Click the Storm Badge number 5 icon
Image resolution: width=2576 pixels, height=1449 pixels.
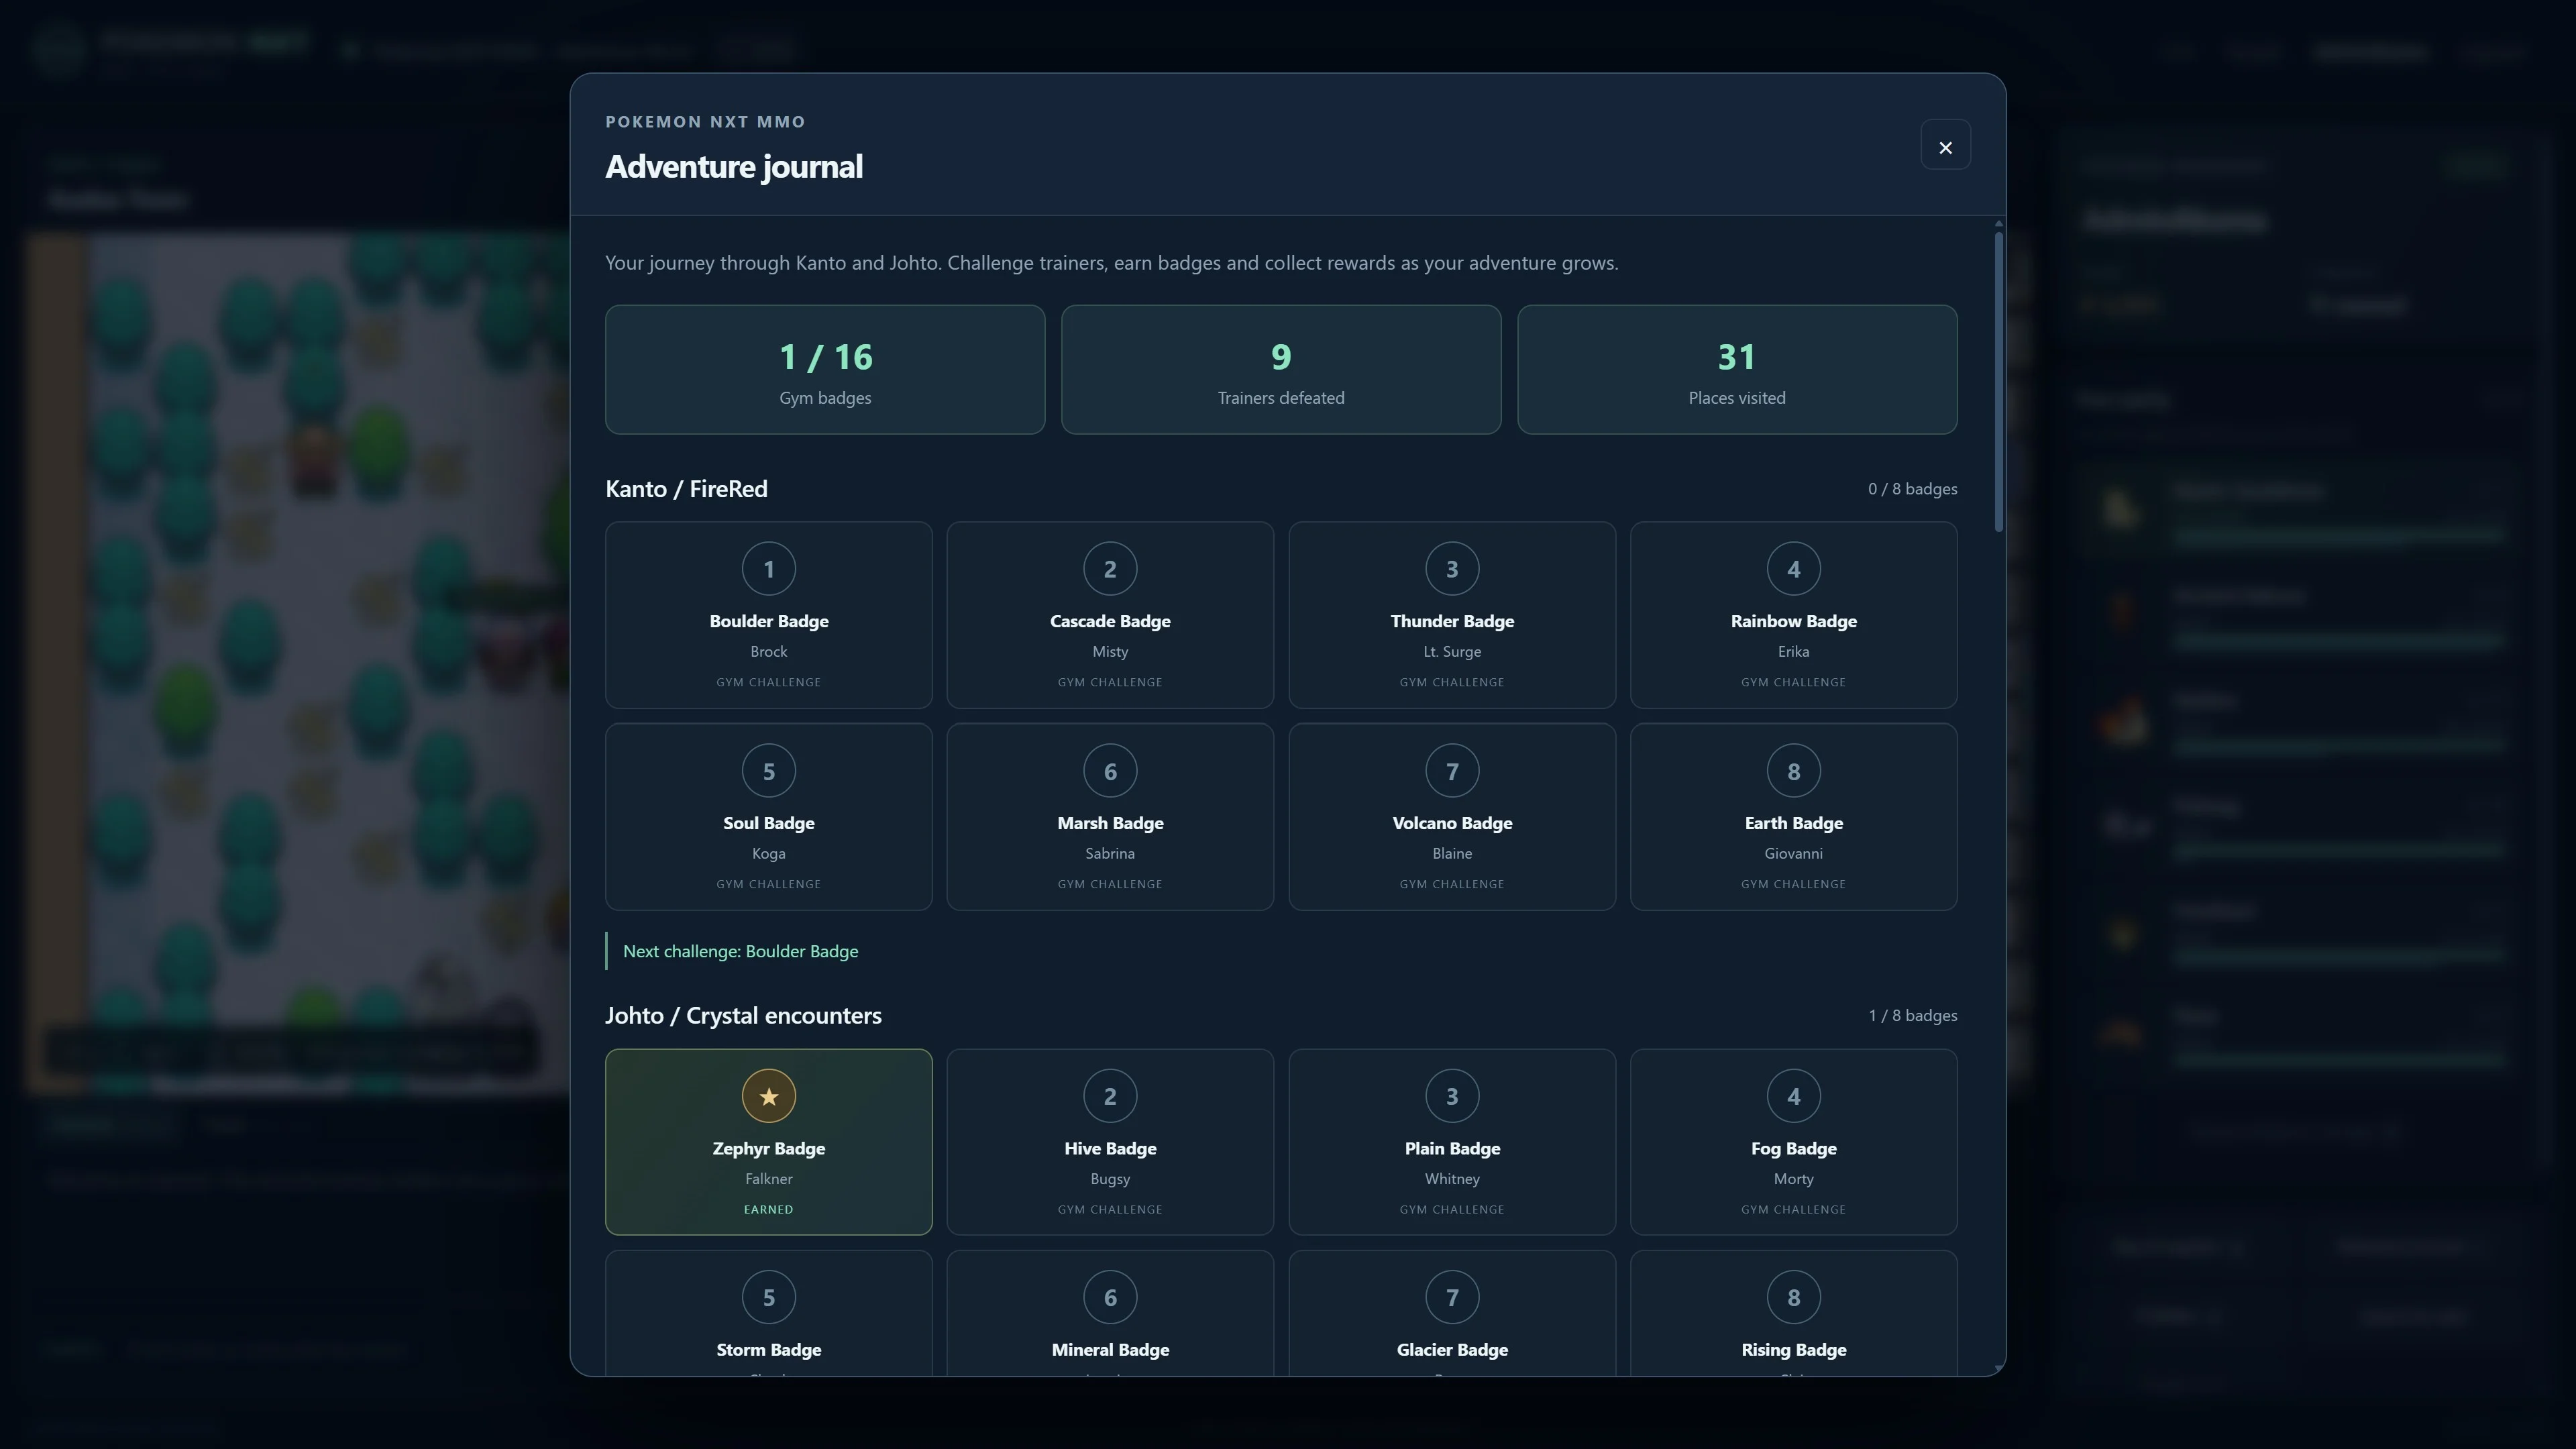768,1297
